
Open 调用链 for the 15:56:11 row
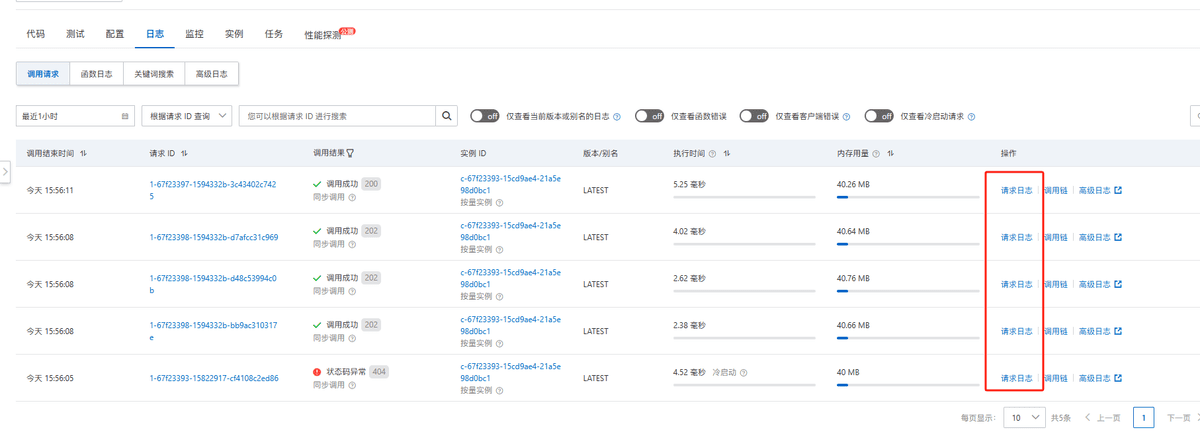tap(1056, 190)
